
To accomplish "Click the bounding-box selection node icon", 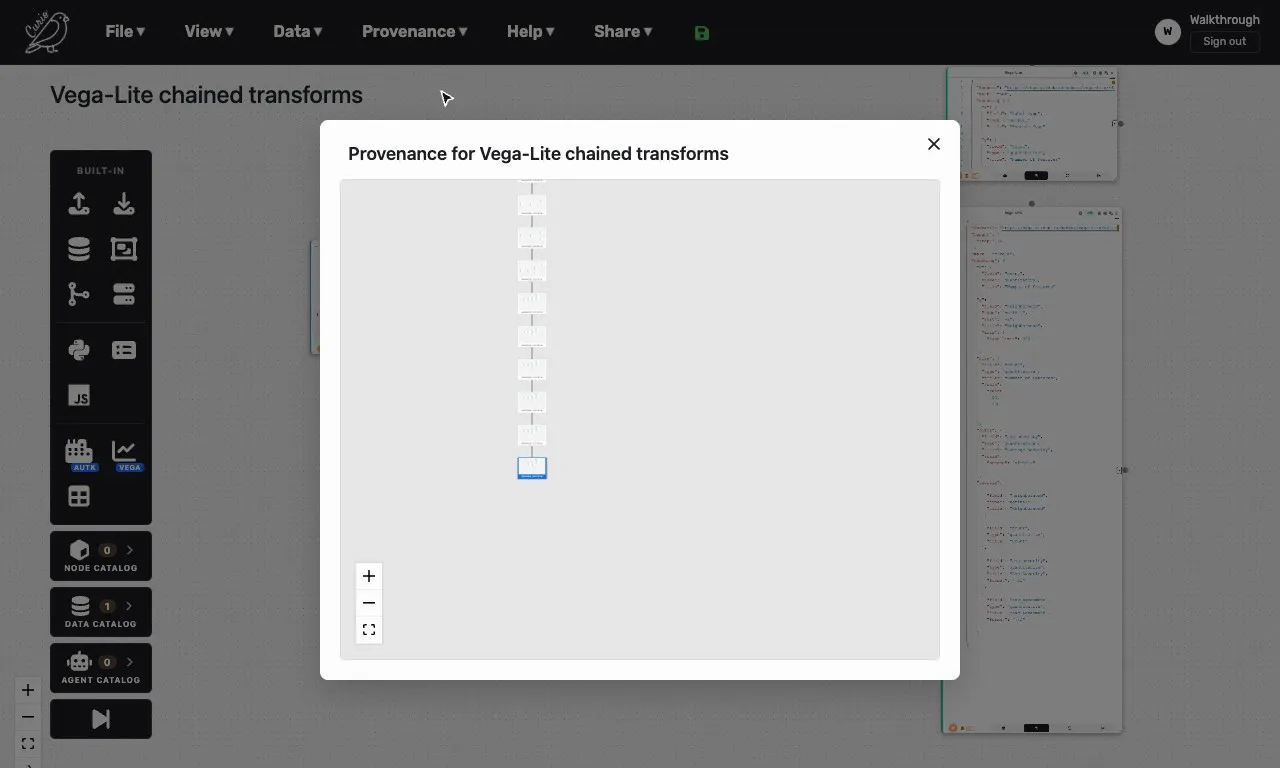I will [124, 249].
